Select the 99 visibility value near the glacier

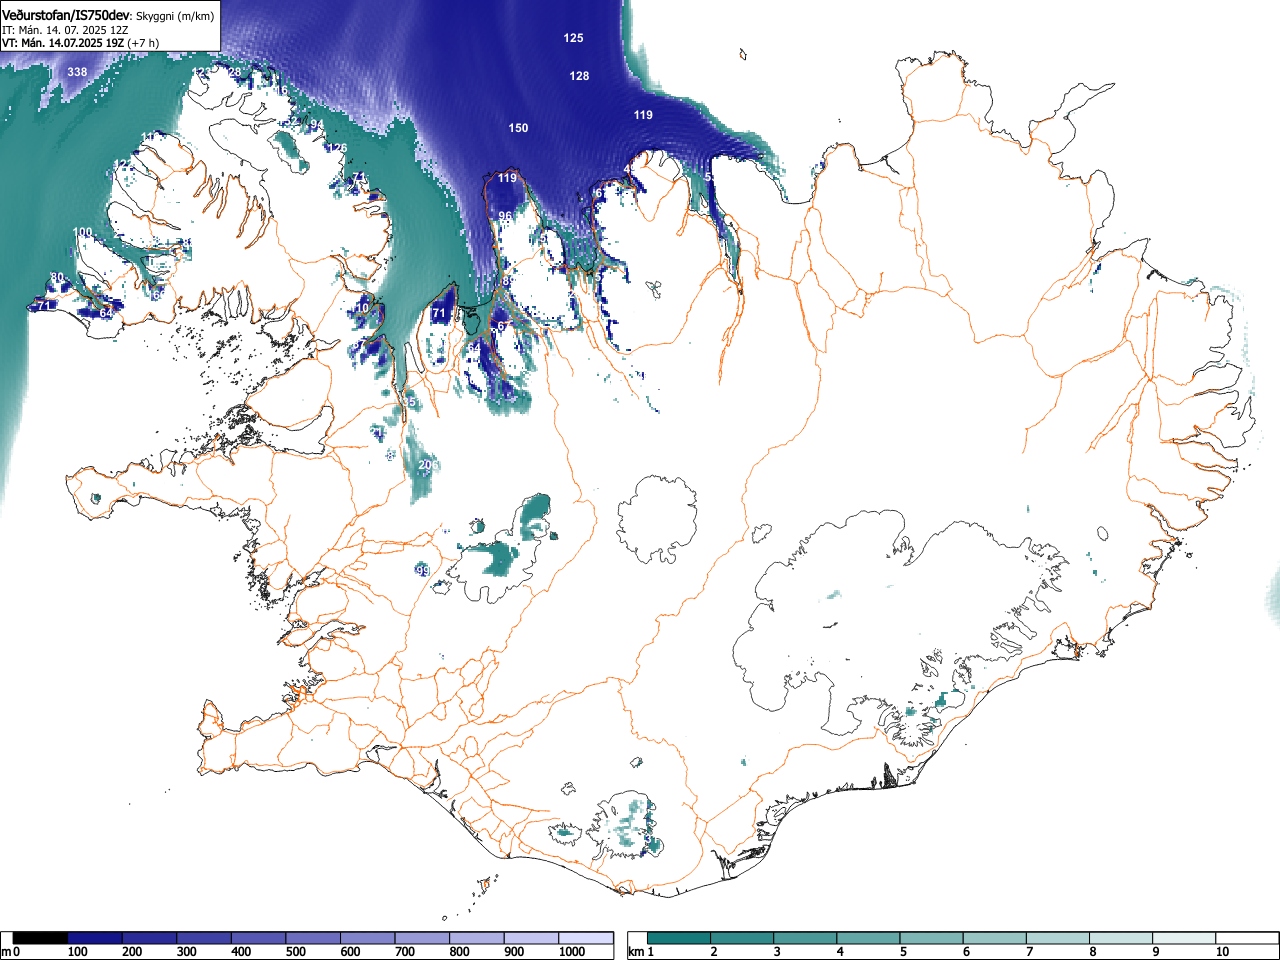[x=422, y=570]
